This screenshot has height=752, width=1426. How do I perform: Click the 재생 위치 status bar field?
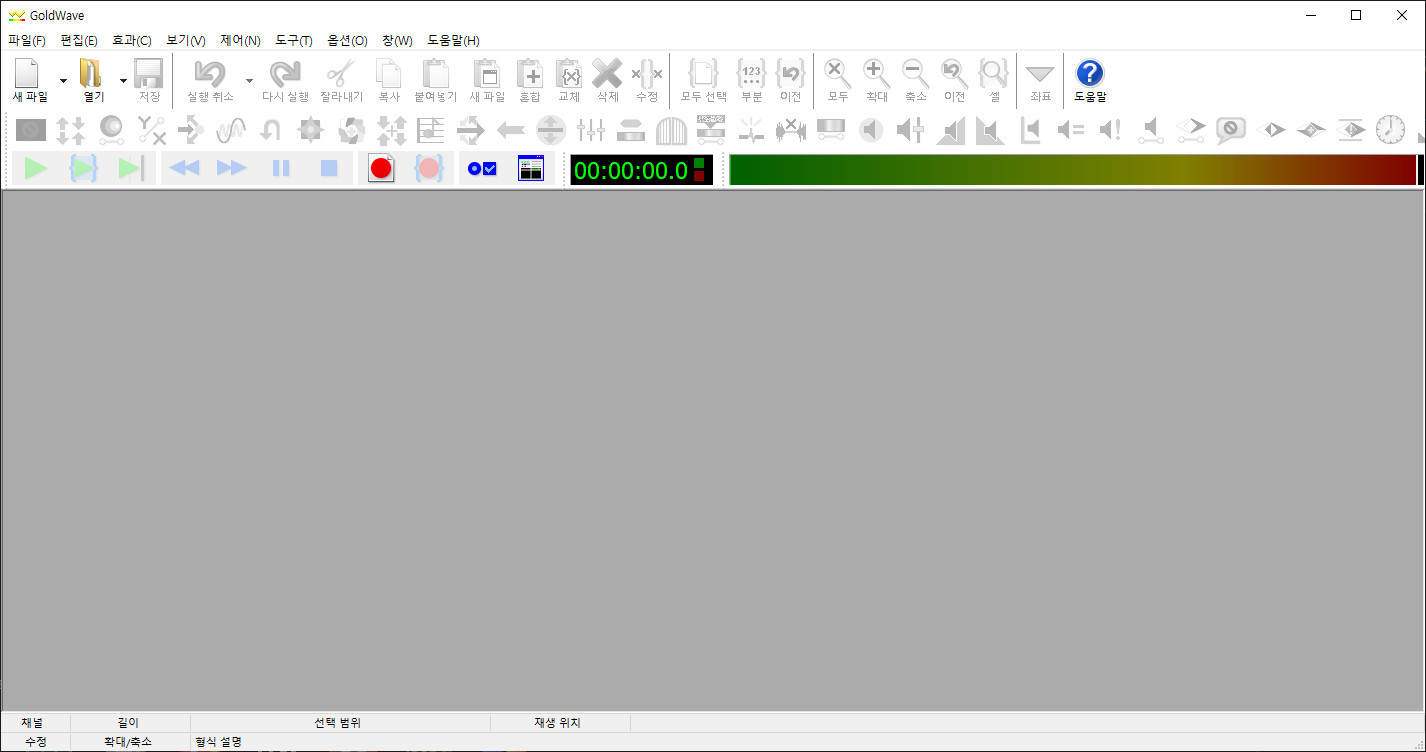click(x=560, y=722)
